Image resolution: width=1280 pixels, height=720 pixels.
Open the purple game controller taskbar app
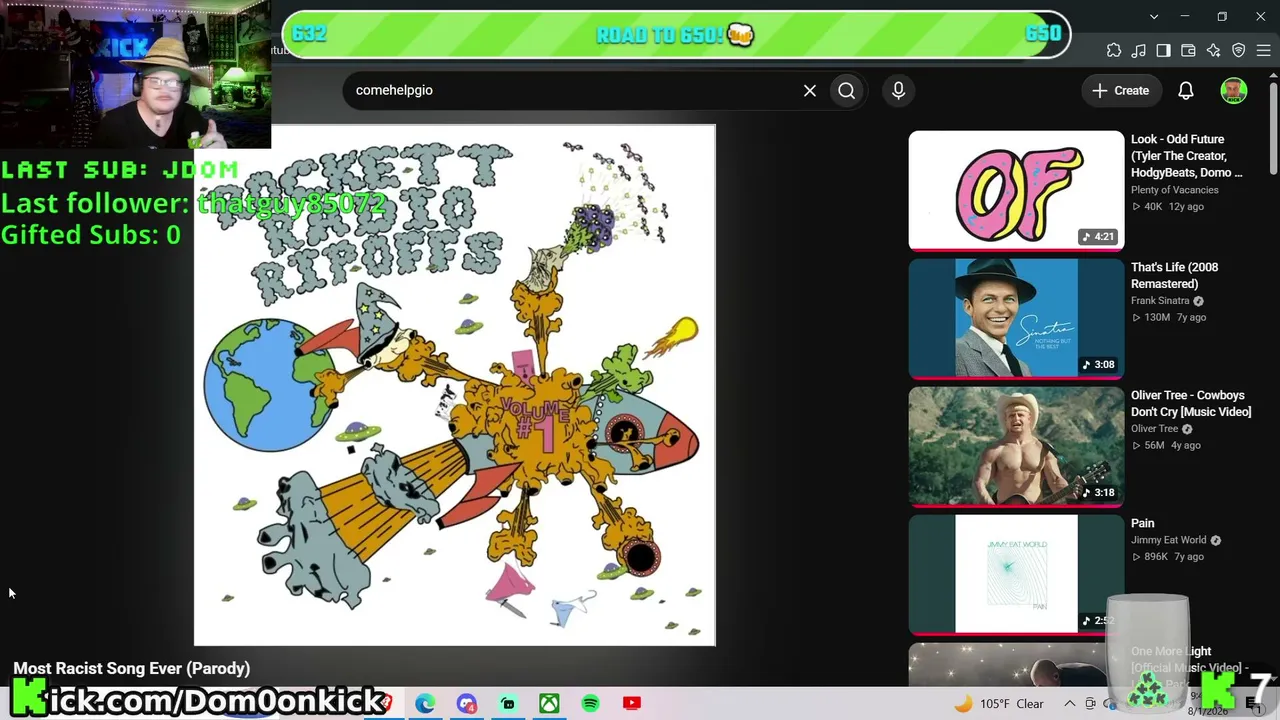click(466, 704)
